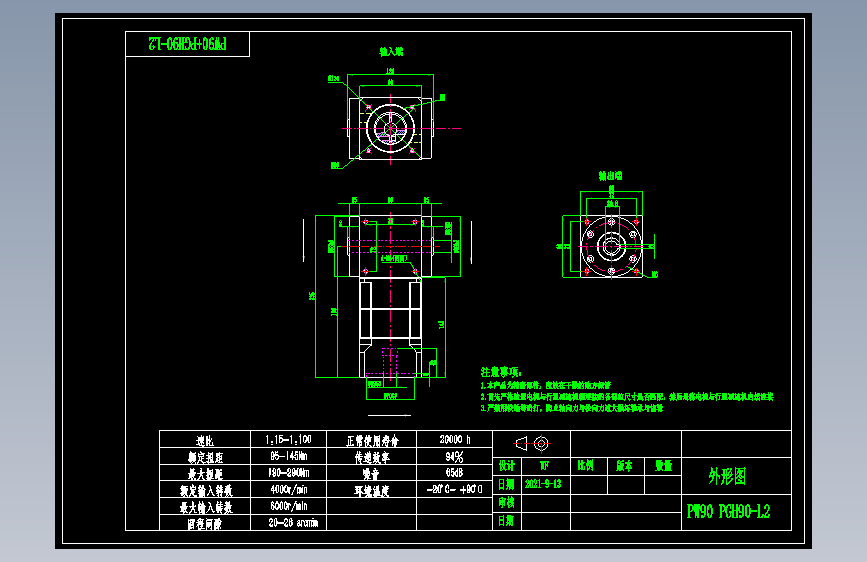Click the '最大扭矩' table cell
This screenshot has height=562, width=867.
point(205,473)
